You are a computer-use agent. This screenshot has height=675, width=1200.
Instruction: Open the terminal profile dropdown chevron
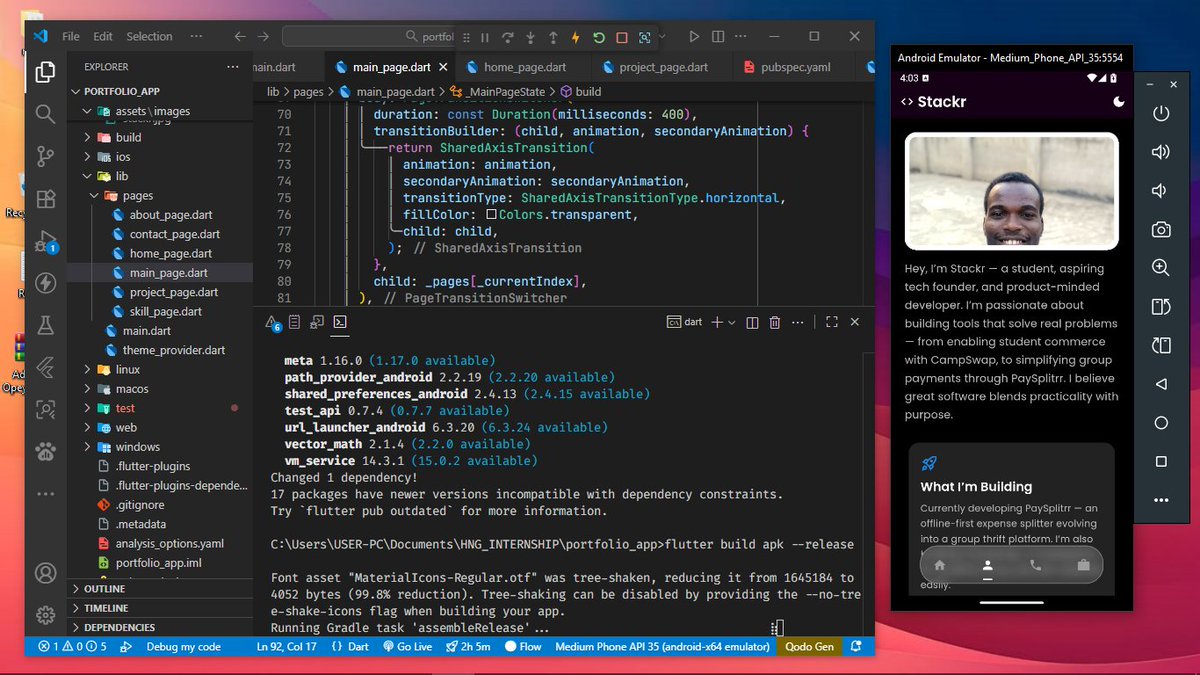[733, 322]
